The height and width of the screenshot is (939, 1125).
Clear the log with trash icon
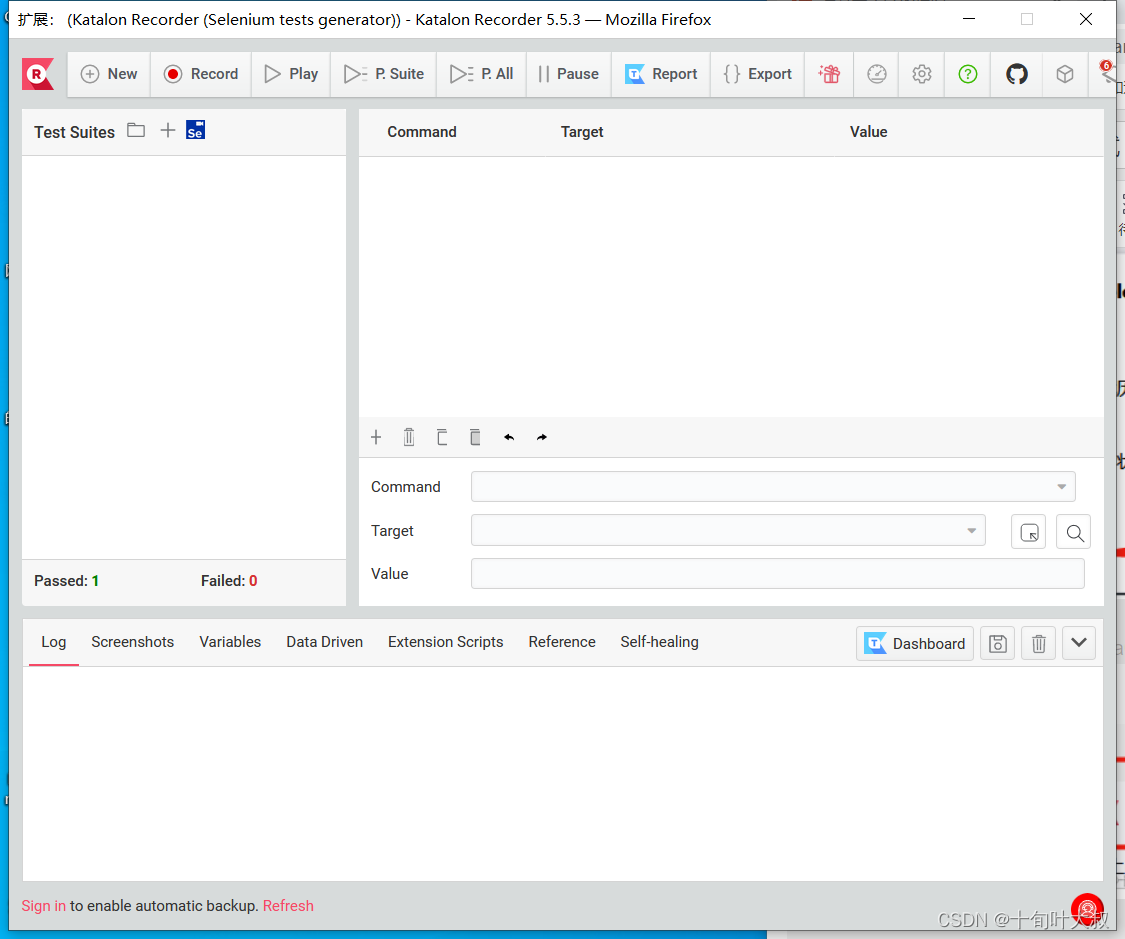point(1038,643)
